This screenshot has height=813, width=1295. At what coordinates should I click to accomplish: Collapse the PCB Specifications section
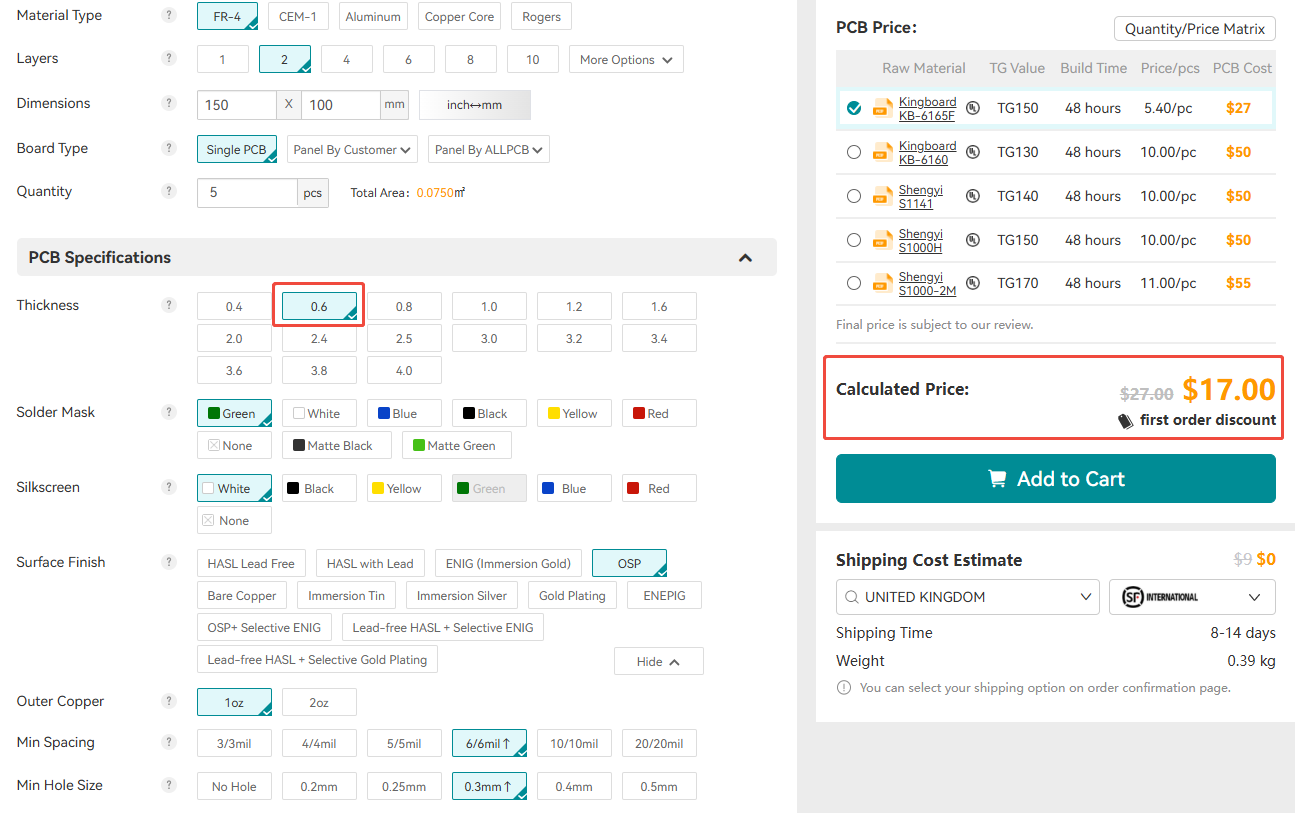[x=745, y=257]
